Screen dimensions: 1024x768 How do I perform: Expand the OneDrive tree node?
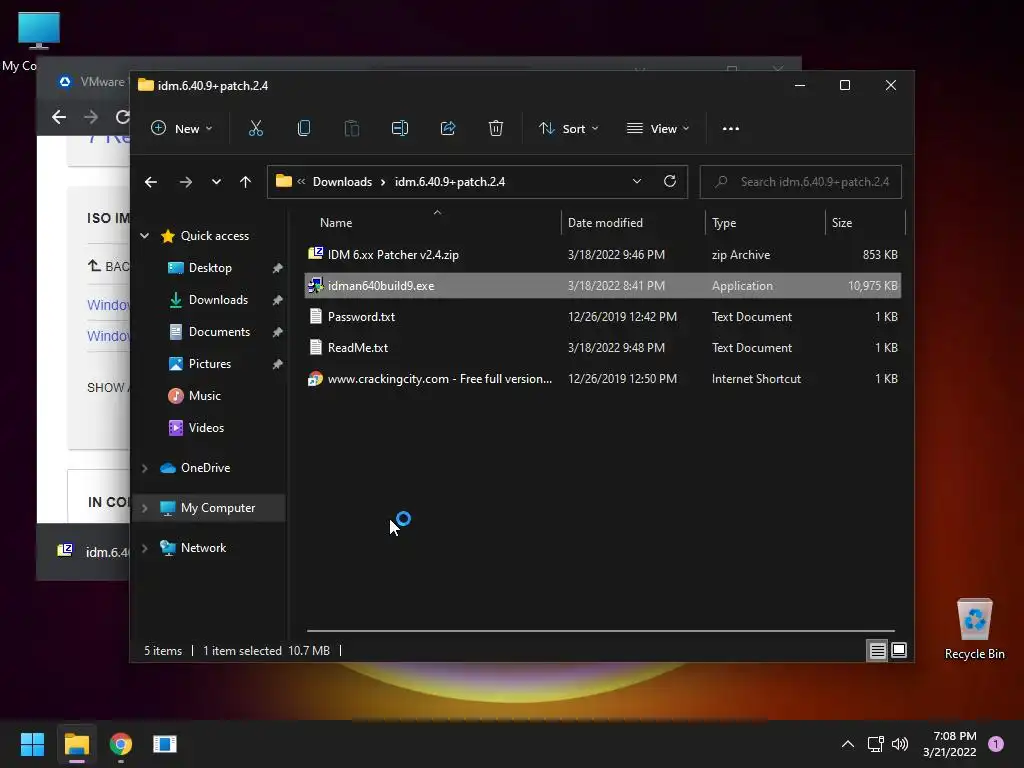point(144,468)
